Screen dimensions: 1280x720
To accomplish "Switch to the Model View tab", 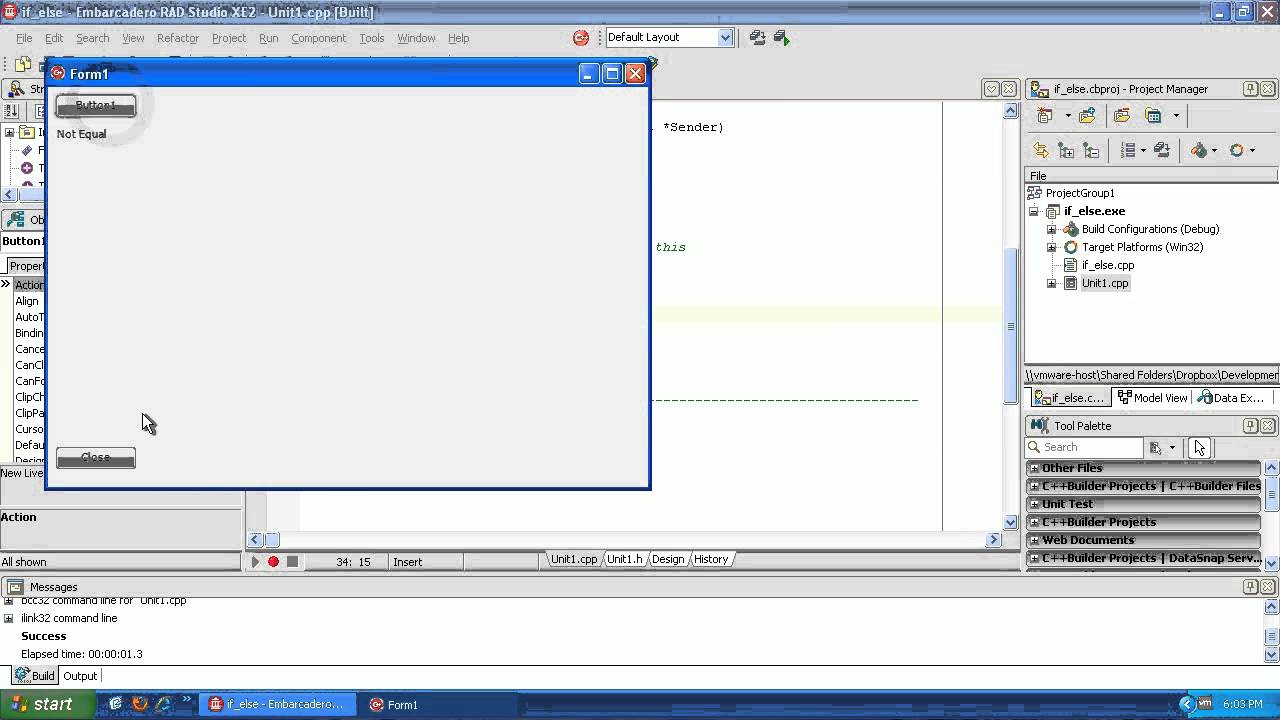I will (x=1153, y=397).
